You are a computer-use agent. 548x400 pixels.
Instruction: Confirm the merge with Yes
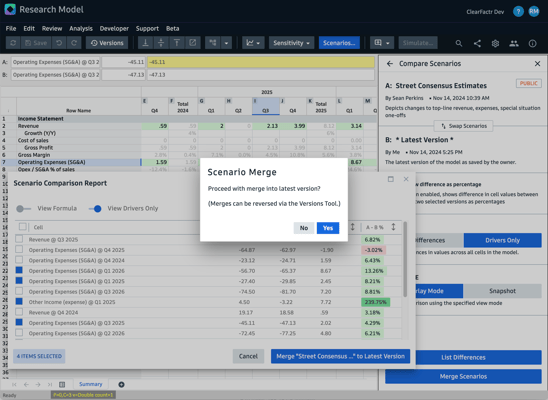pos(328,228)
